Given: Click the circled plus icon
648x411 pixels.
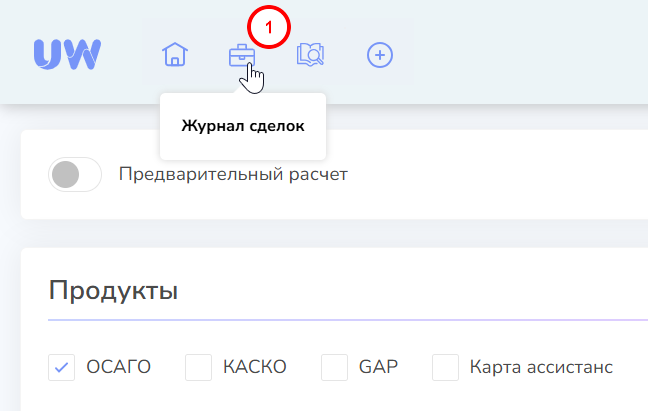Looking at the screenshot, I should click(380, 55).
